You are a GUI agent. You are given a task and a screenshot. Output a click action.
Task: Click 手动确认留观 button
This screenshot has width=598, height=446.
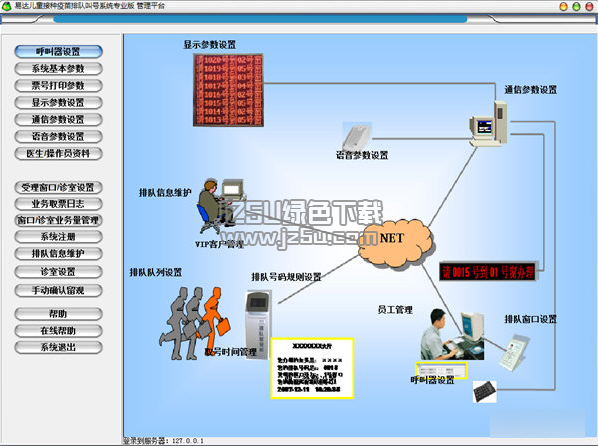[58, 290]
